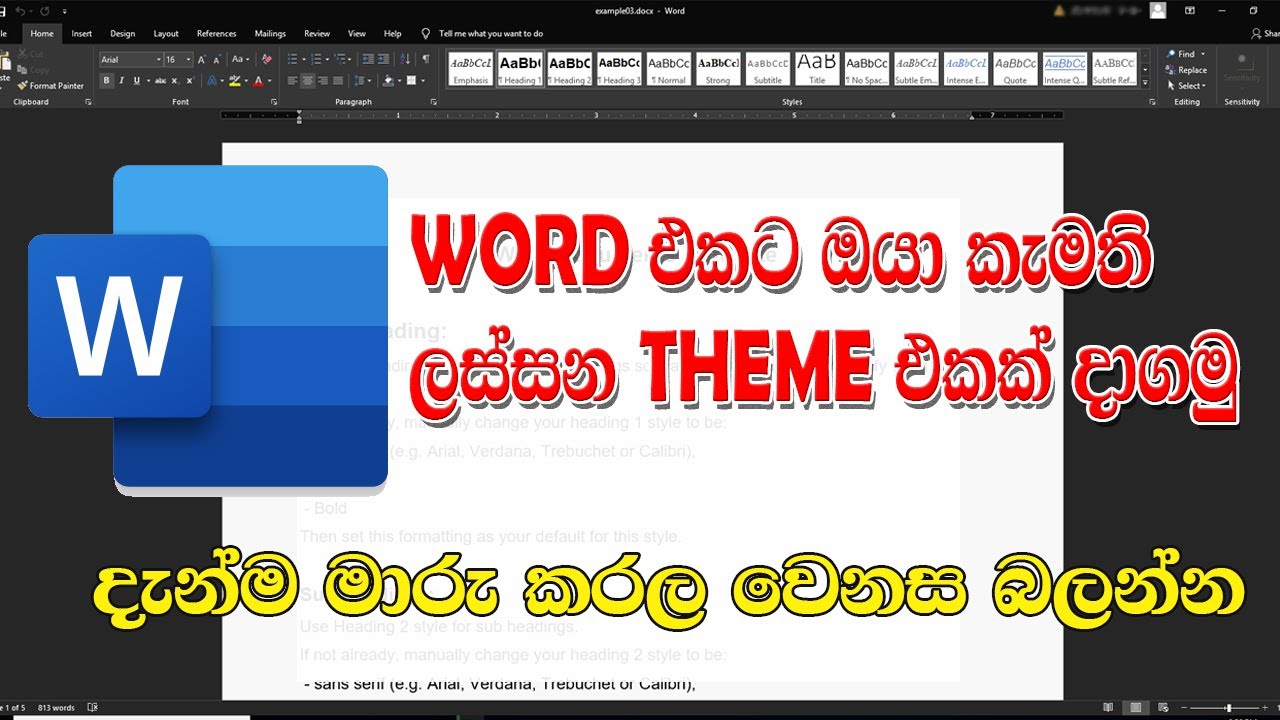Click the Multilevel List icon

click(339, 59)
